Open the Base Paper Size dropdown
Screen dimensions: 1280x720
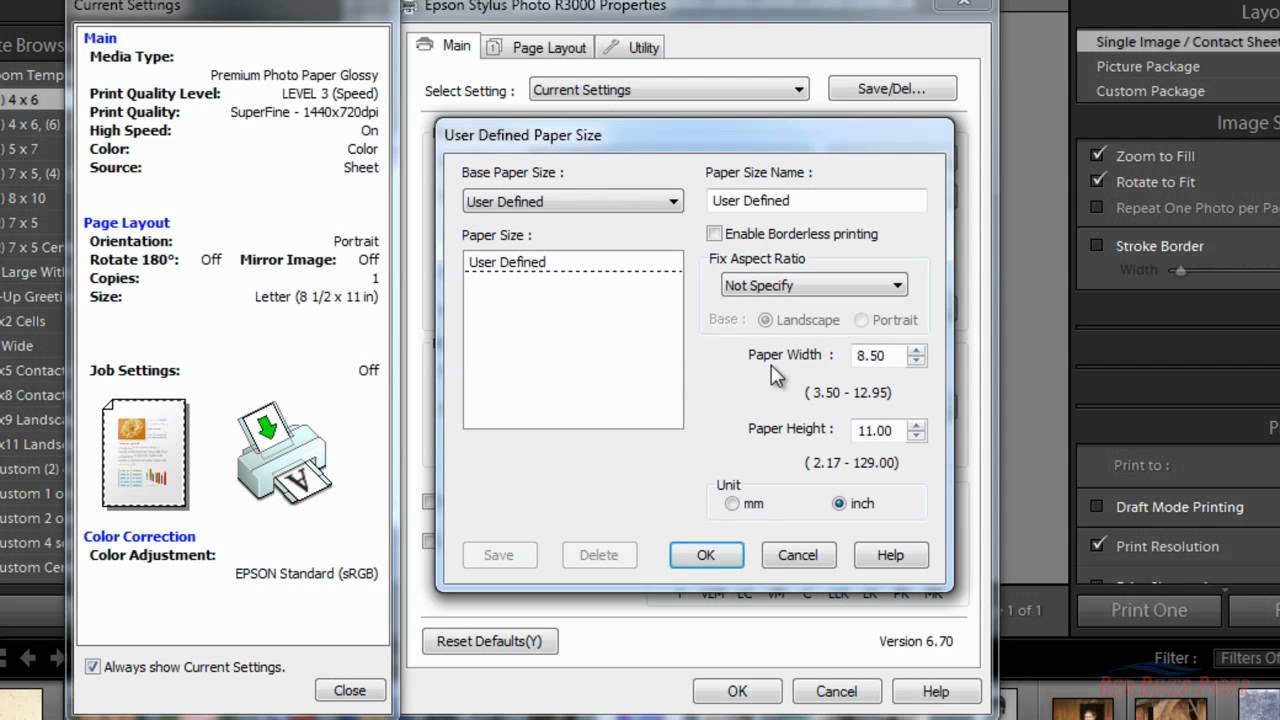click(x=573, y=201)
